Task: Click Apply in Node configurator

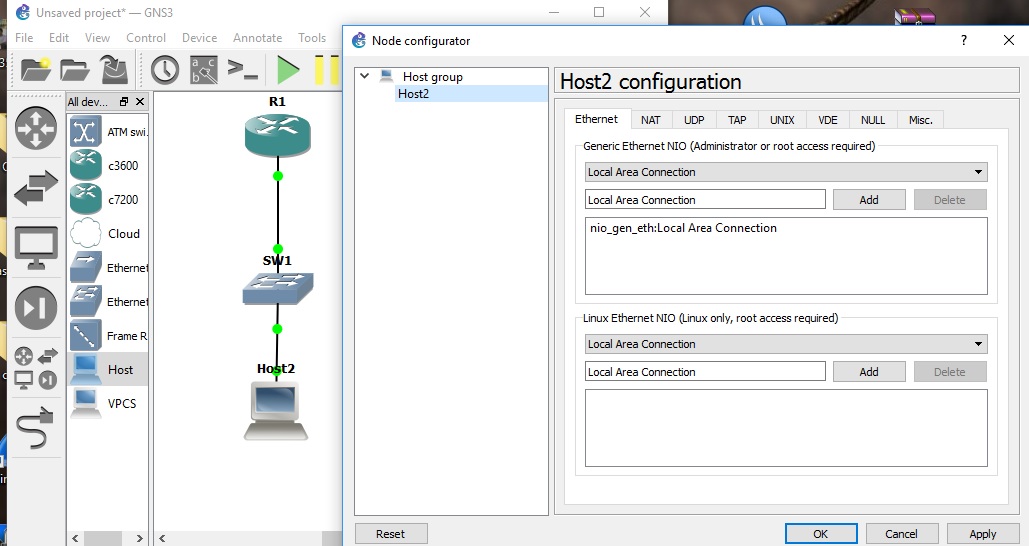Action: (982, 534)
